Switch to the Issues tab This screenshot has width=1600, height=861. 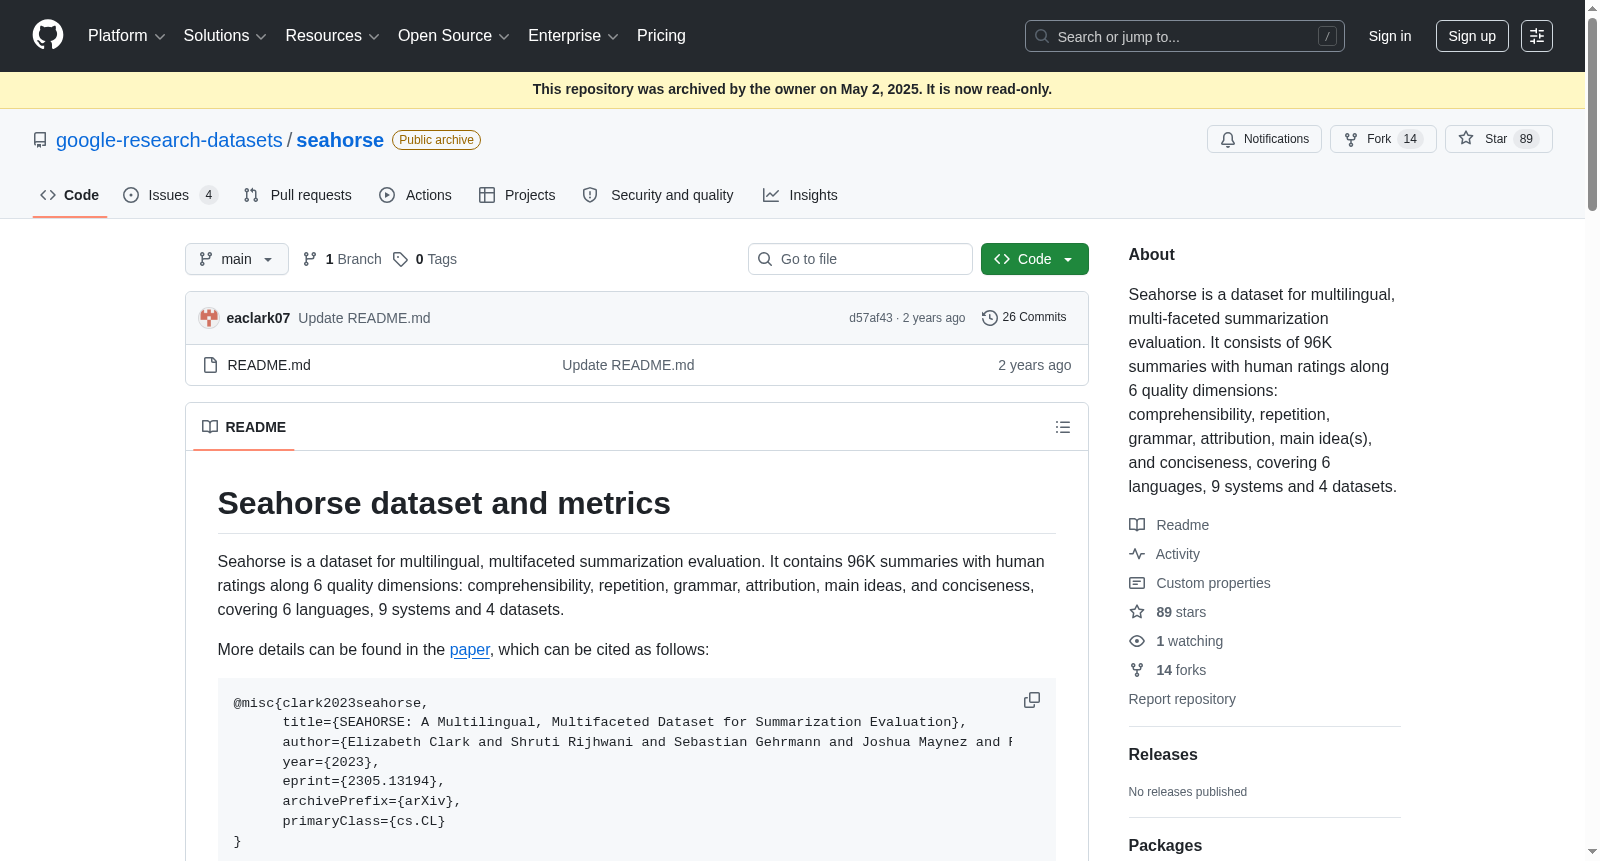click(x=169, y=195)
